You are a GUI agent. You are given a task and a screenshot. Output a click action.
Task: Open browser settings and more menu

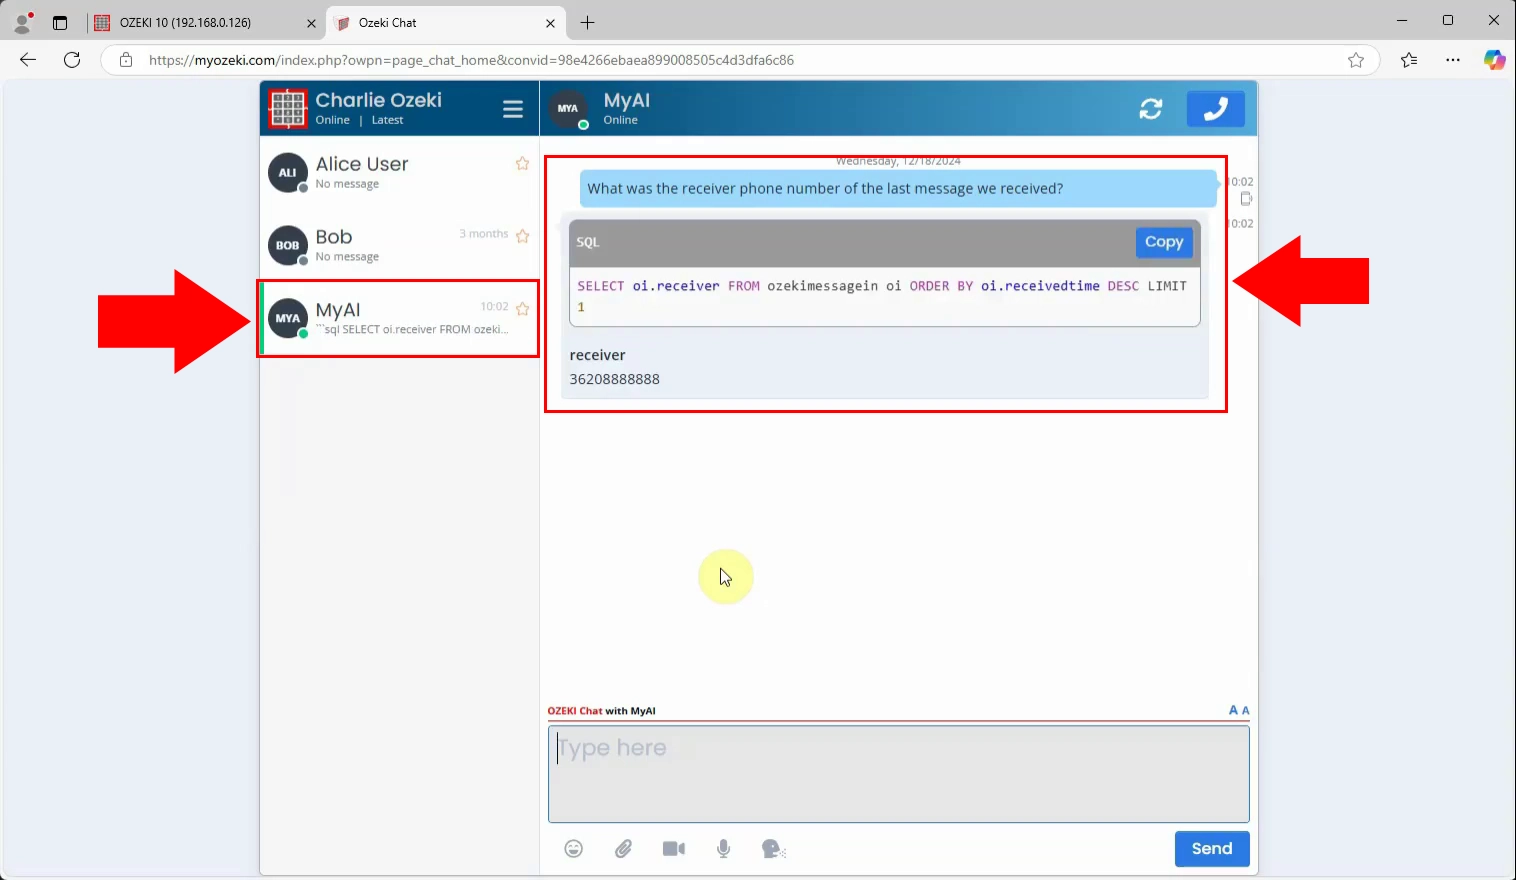click(1453, 60)
